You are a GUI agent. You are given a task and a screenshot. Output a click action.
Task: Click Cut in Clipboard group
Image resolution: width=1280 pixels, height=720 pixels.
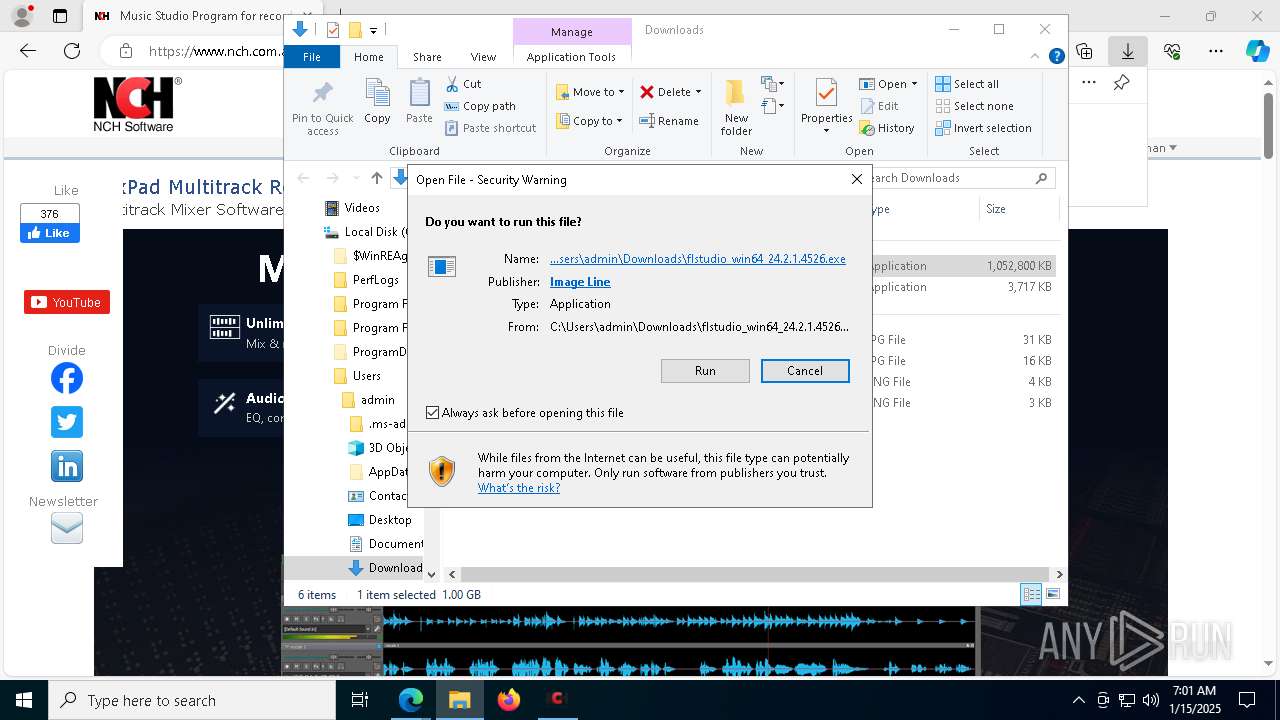coord(464,84)
